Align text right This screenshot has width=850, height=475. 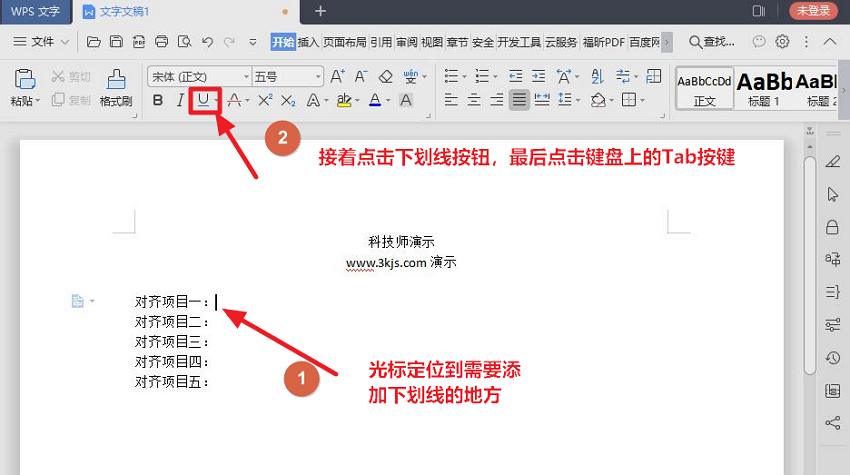point(496,100)
